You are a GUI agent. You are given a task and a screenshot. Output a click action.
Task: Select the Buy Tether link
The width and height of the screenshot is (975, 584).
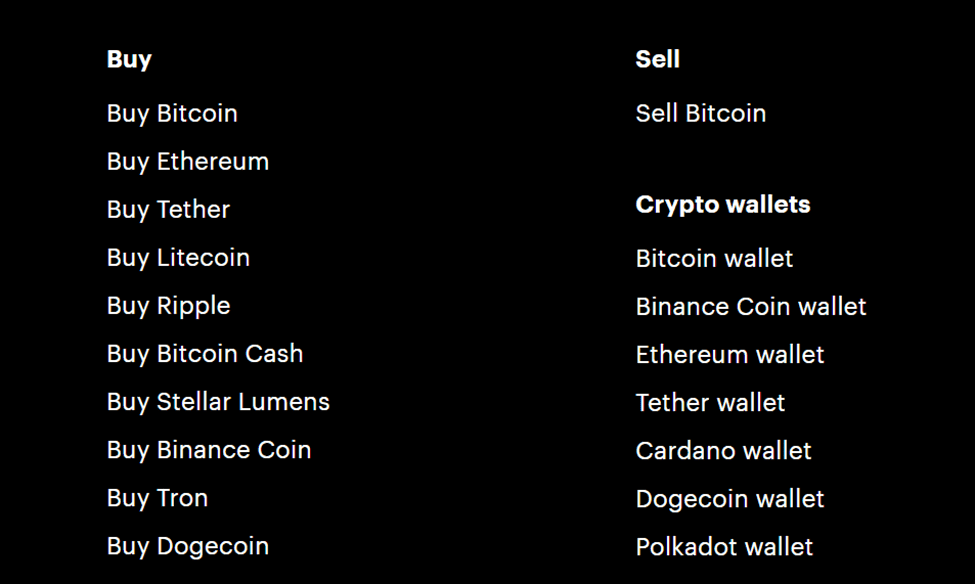tap(169, 210)
